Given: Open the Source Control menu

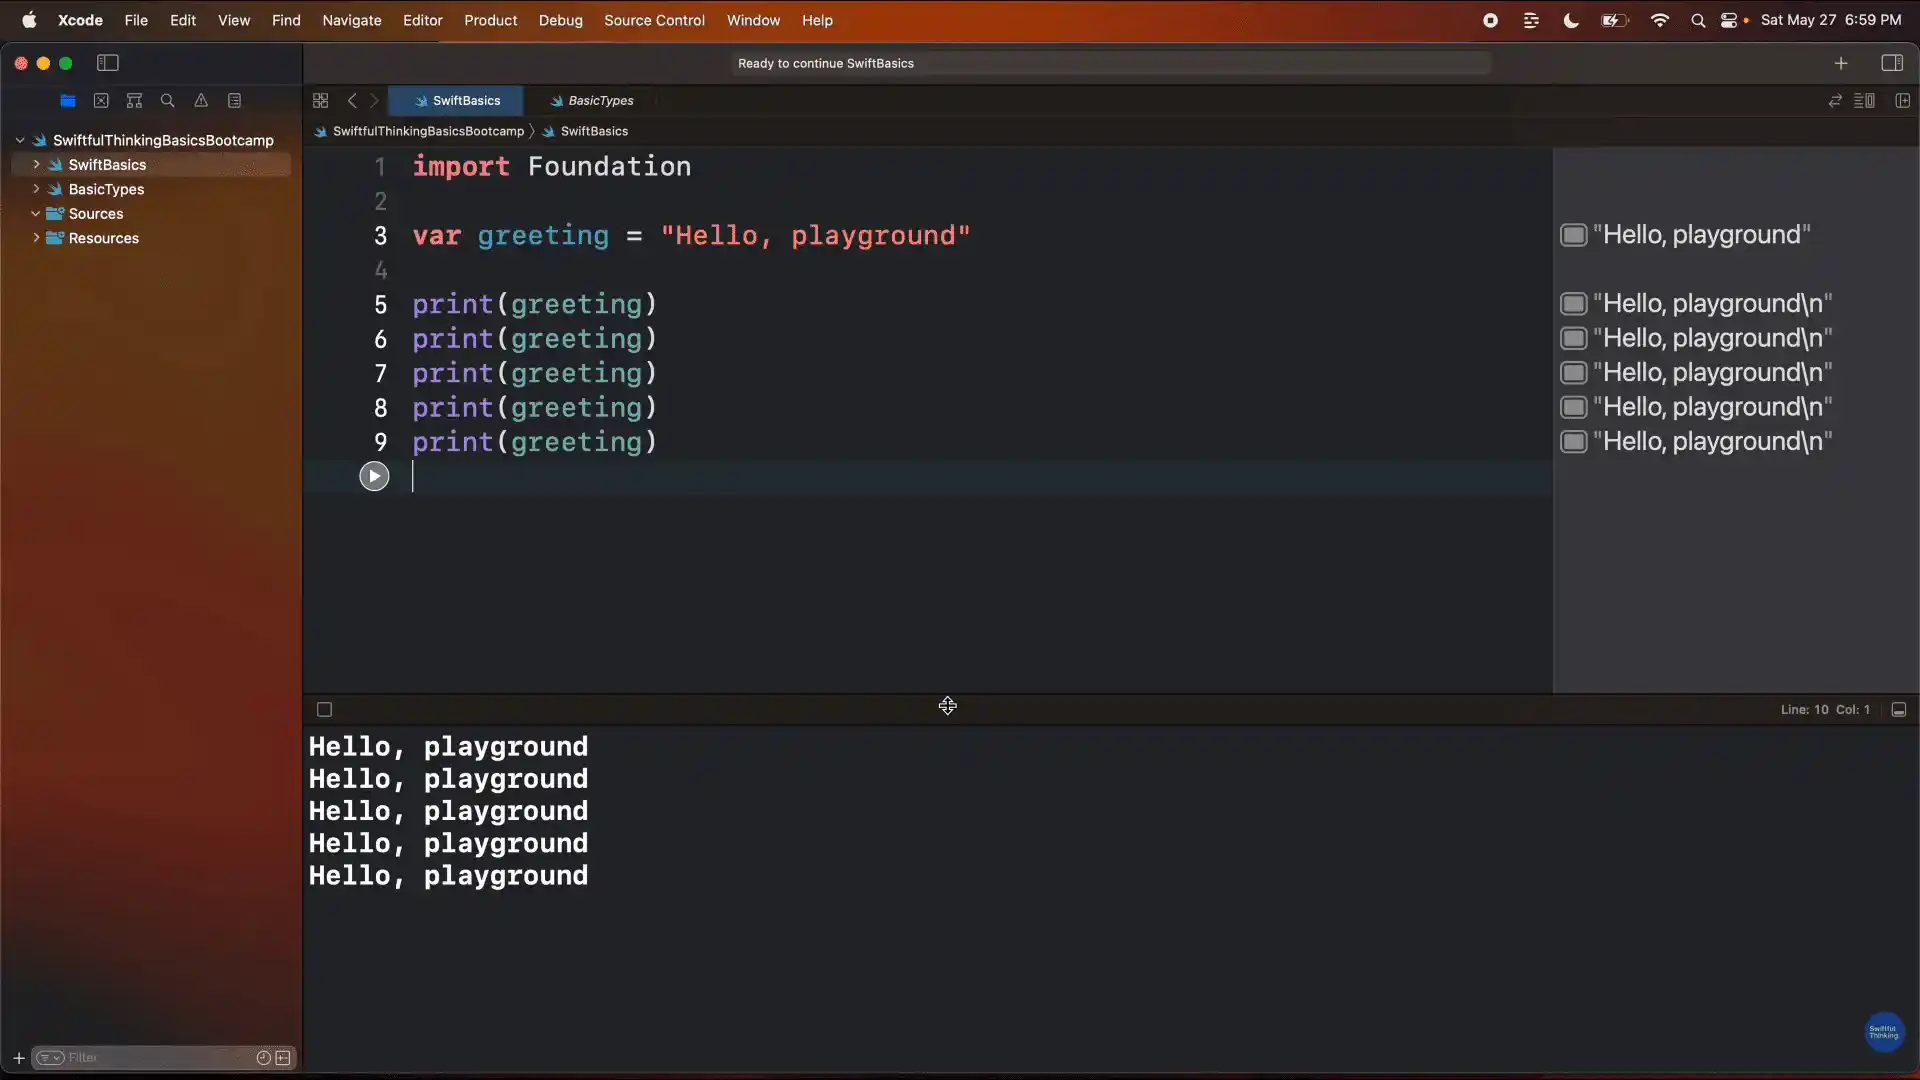Looking at the screenshot, I should coord(654,20).
